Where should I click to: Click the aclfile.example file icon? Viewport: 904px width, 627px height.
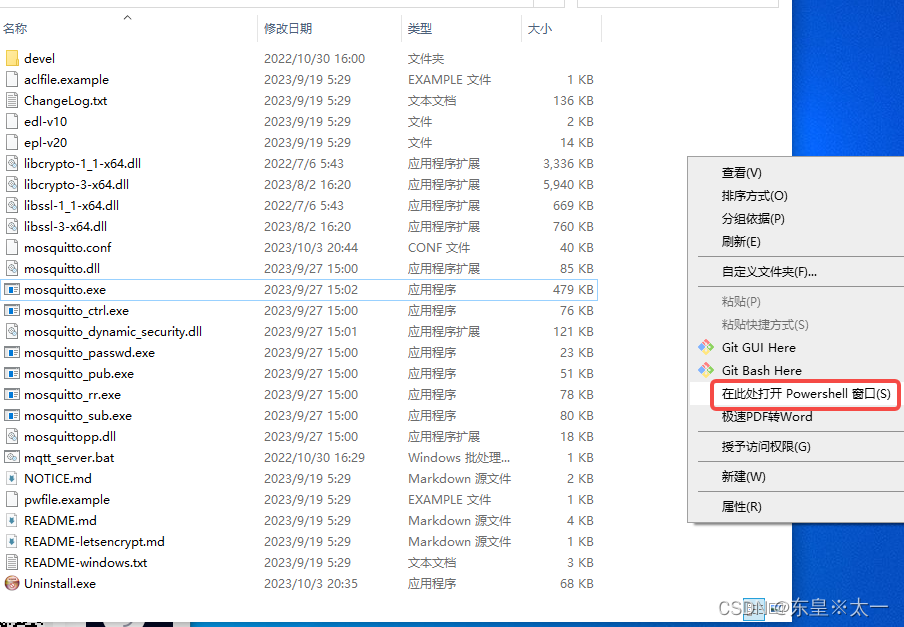pyautogui.click(x=12, y=80)
